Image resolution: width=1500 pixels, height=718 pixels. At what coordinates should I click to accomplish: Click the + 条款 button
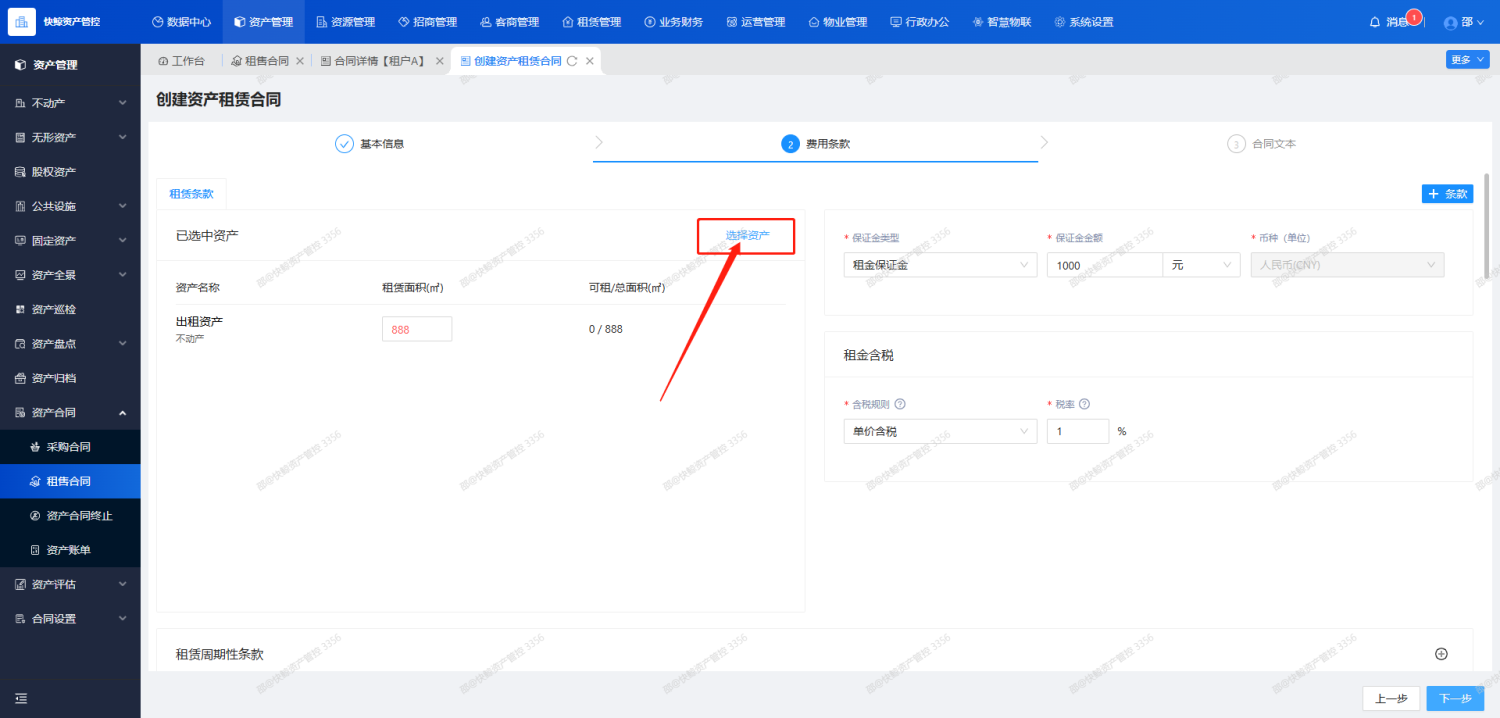coord(1447,194)
